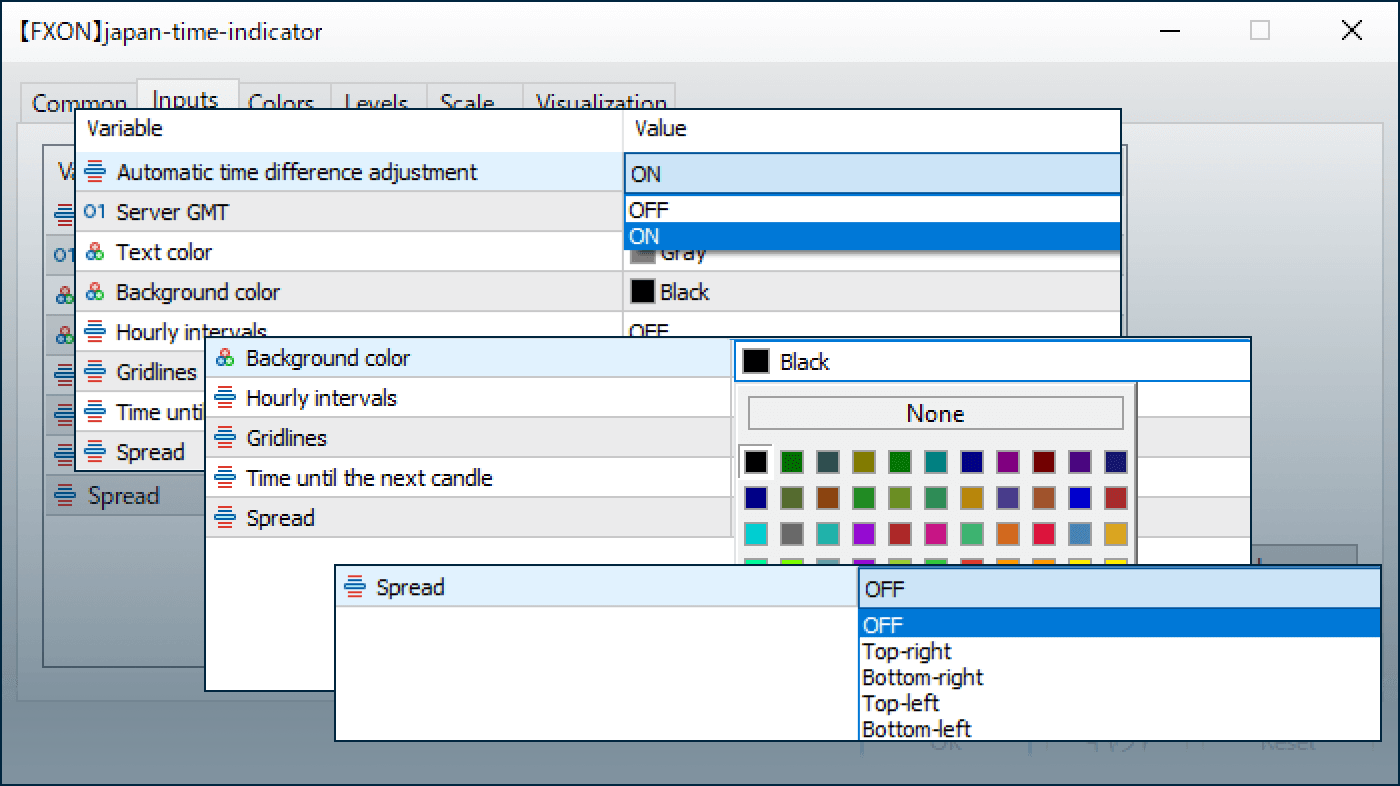Select Bottom-right in the Spread list
The height and width of the screenshot is (786, 1400).
click(1119, 677)
